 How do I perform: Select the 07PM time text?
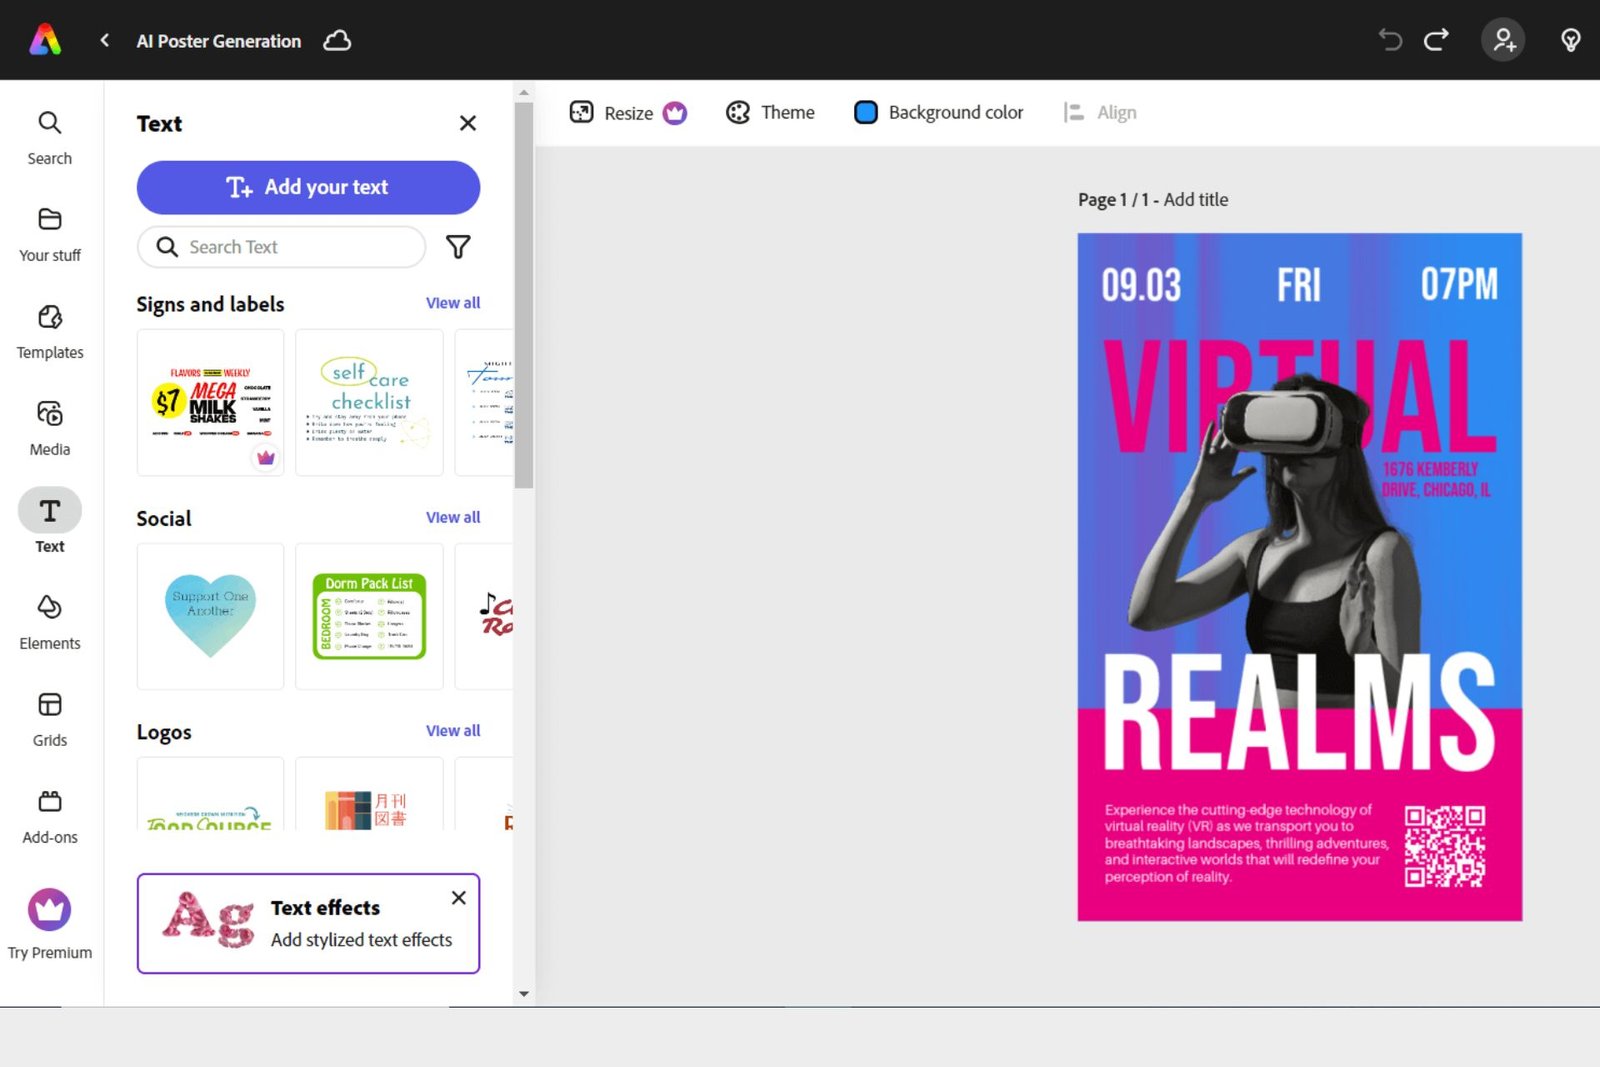(x=1459, y=285)
